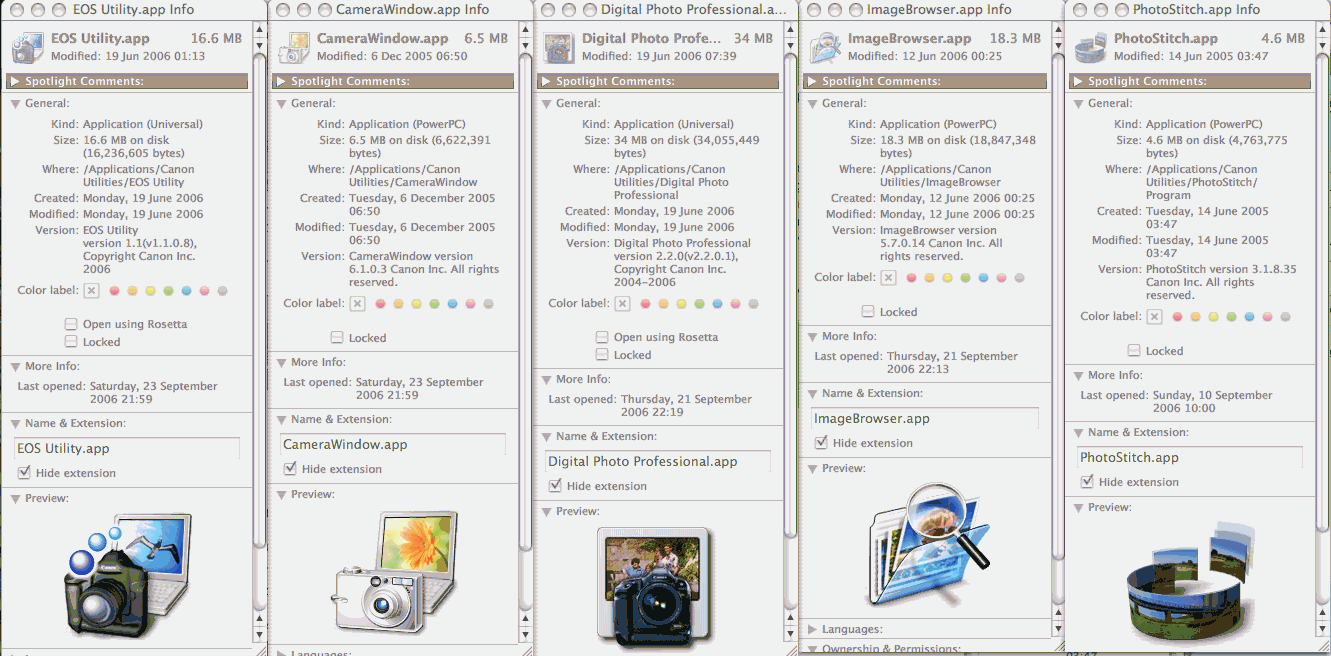Screen dimensions: 1331x656
Task: Collapse Name & Extension in ImageBrowser Info
Action: pyautogui.click(x=812, y=393)
